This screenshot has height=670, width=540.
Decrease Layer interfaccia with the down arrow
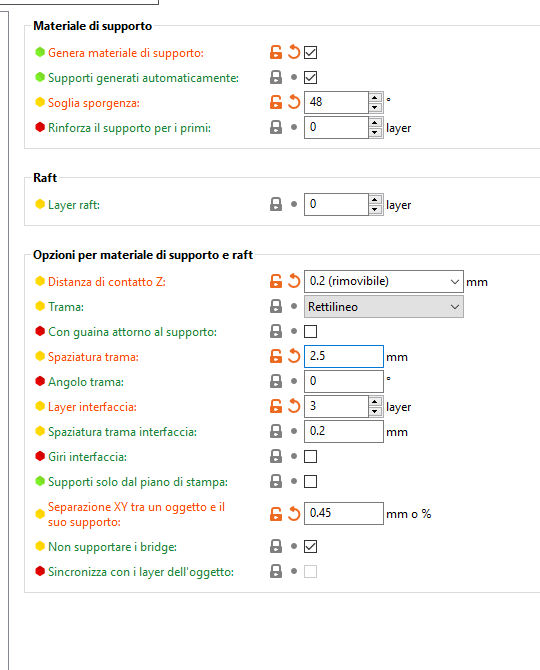375,411
